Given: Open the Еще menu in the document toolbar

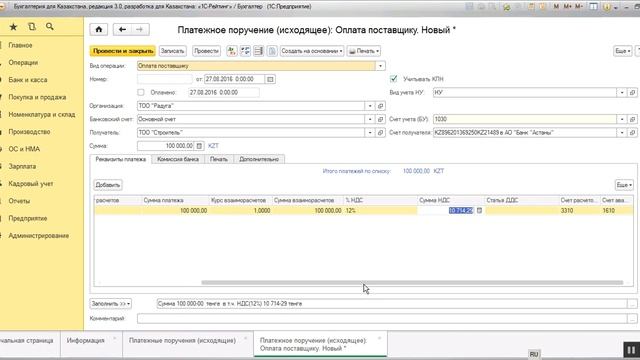Looking at the screenshot, I should point(623,51).
